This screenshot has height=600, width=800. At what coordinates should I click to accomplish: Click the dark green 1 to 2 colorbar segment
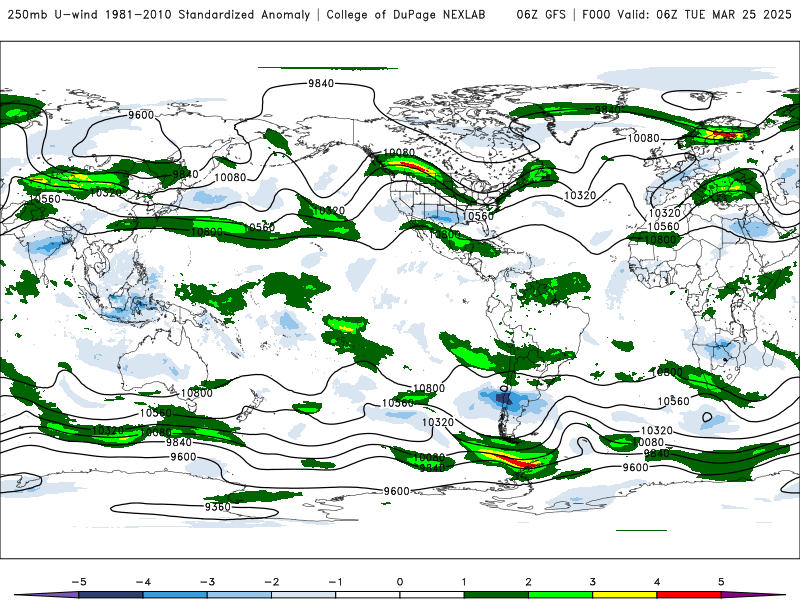[x=496, y=595]
